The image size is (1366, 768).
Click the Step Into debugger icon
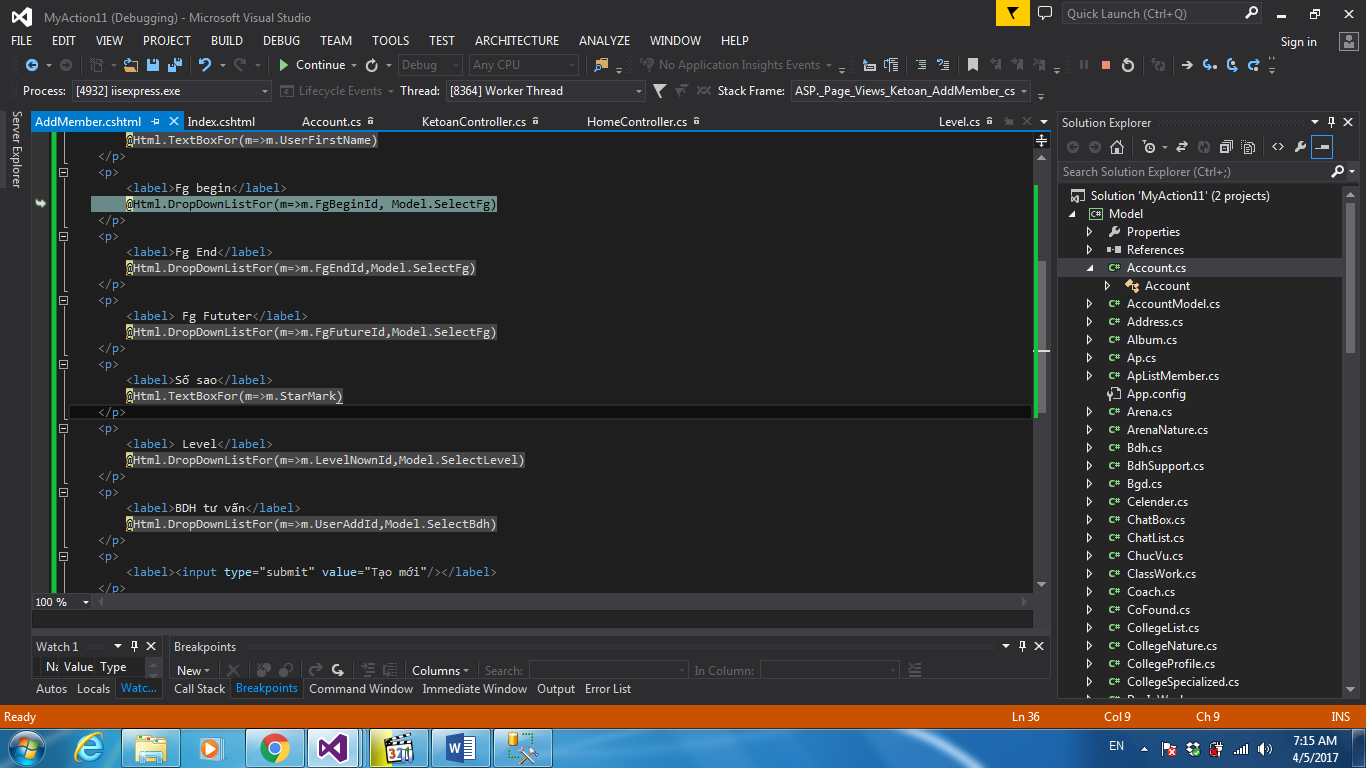click(1210, 65)
